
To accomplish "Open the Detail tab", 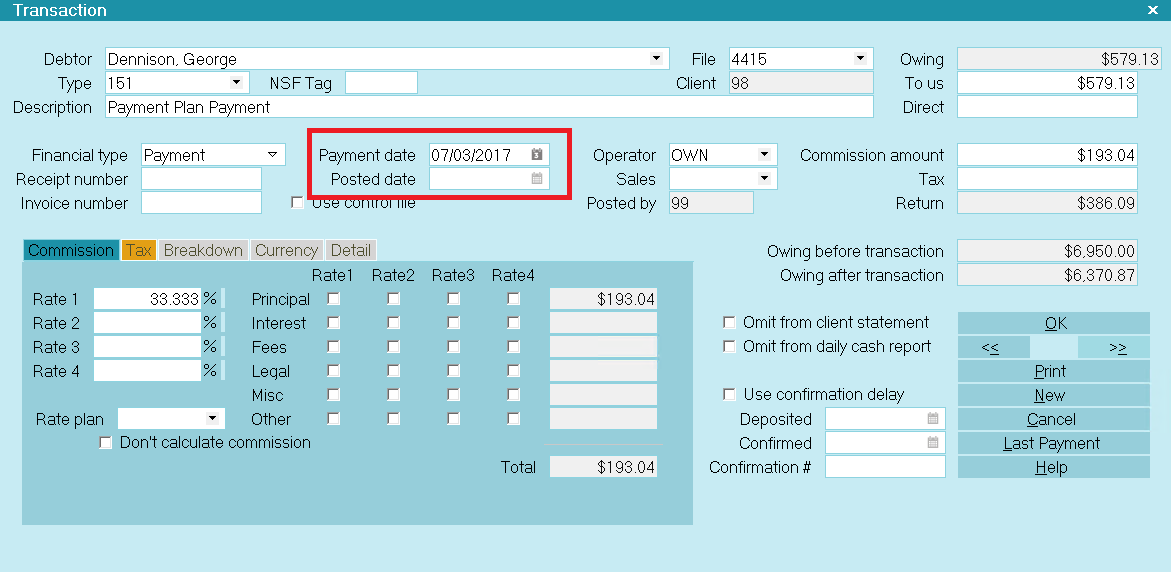I will click(350, 250).
